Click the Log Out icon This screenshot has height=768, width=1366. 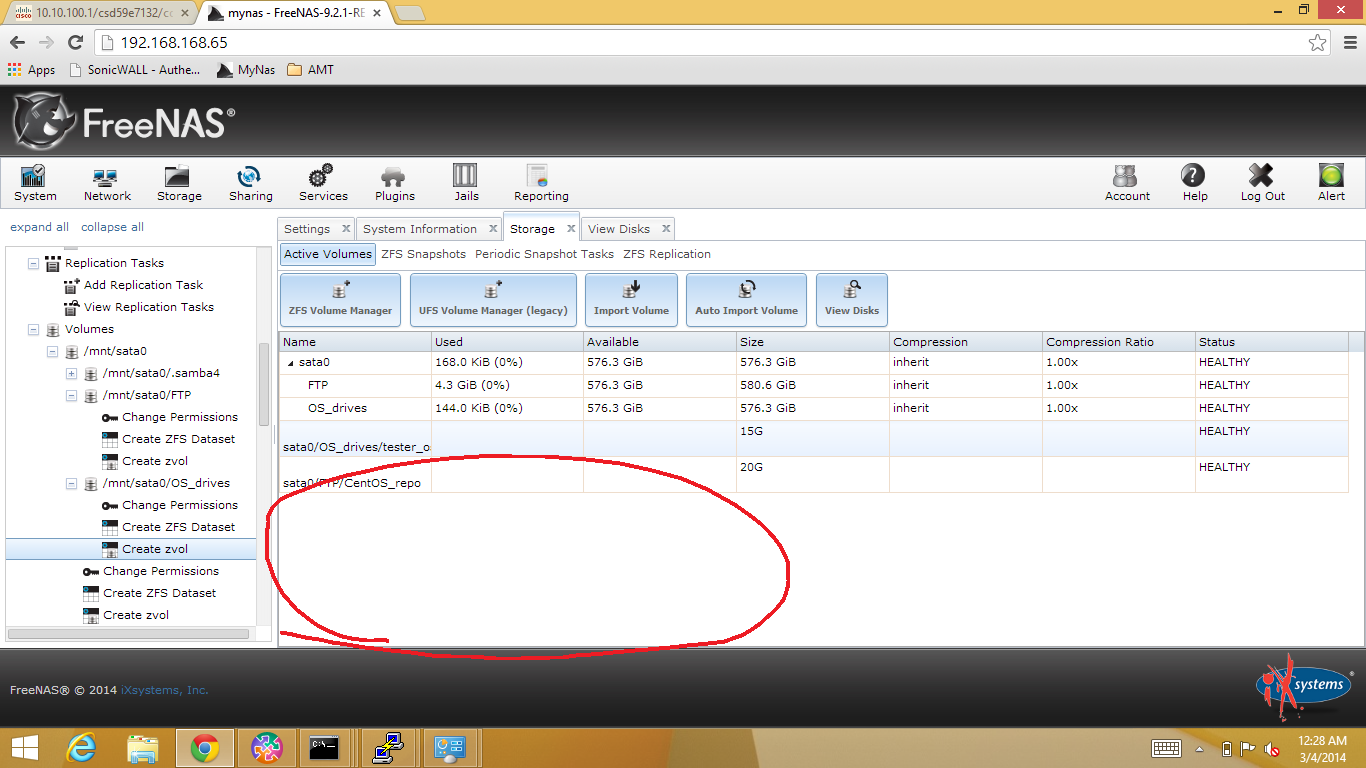point(1262,184)
